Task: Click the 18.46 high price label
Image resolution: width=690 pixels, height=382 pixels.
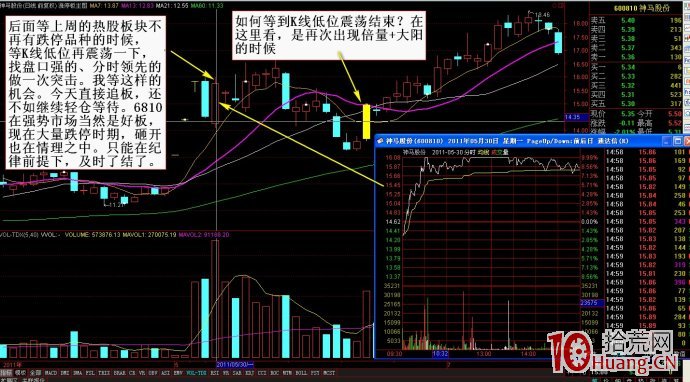Action: click(542, 15)
